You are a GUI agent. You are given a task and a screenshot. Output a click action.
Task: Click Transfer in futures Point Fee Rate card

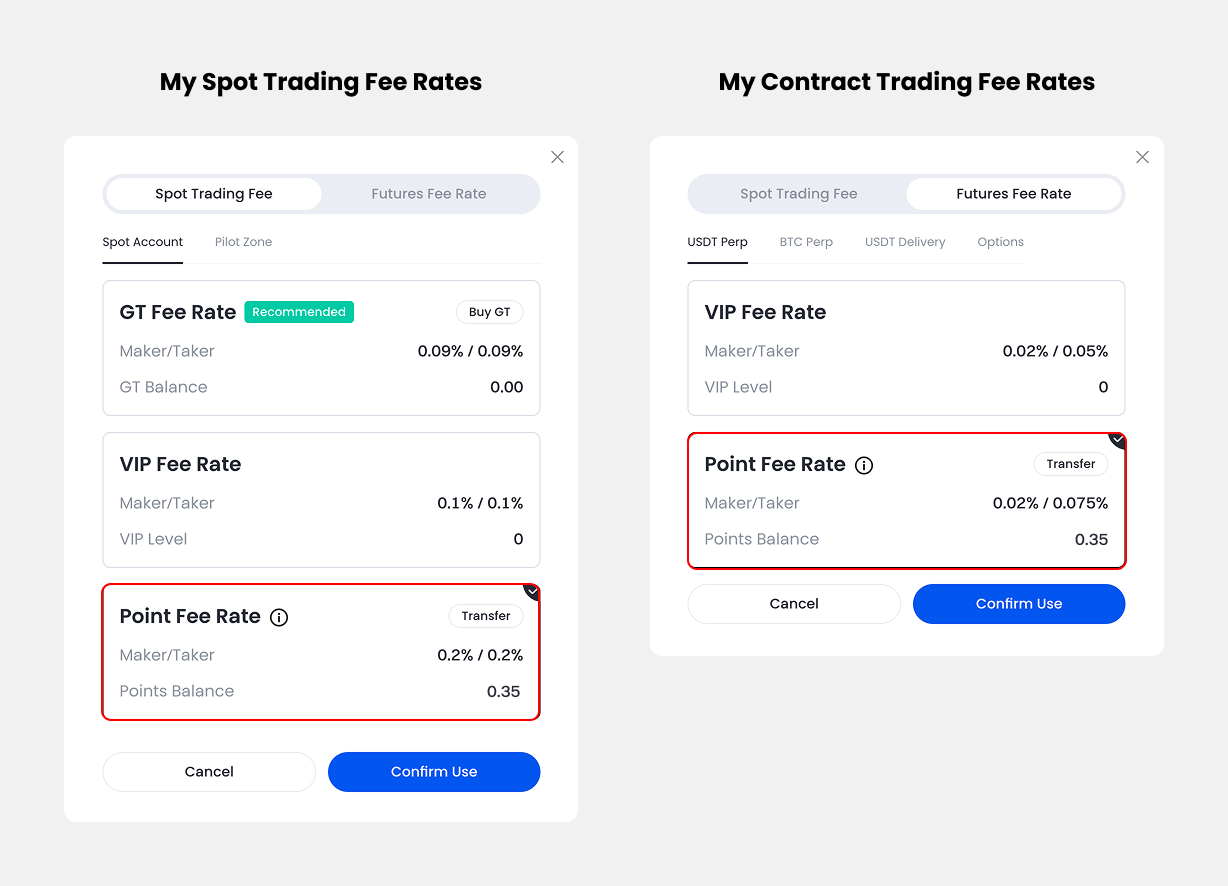[1071, 464]
